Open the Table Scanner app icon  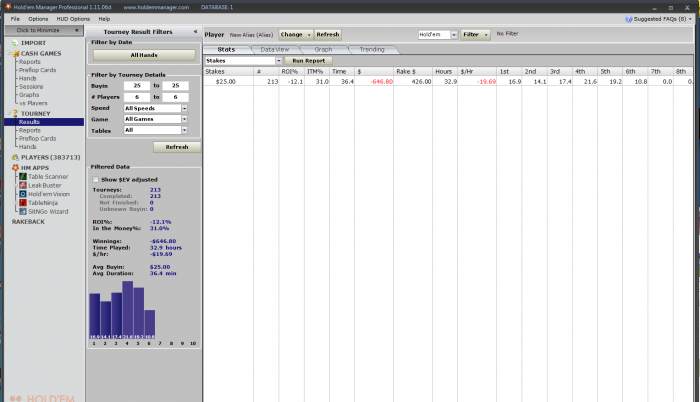point(23,176)
